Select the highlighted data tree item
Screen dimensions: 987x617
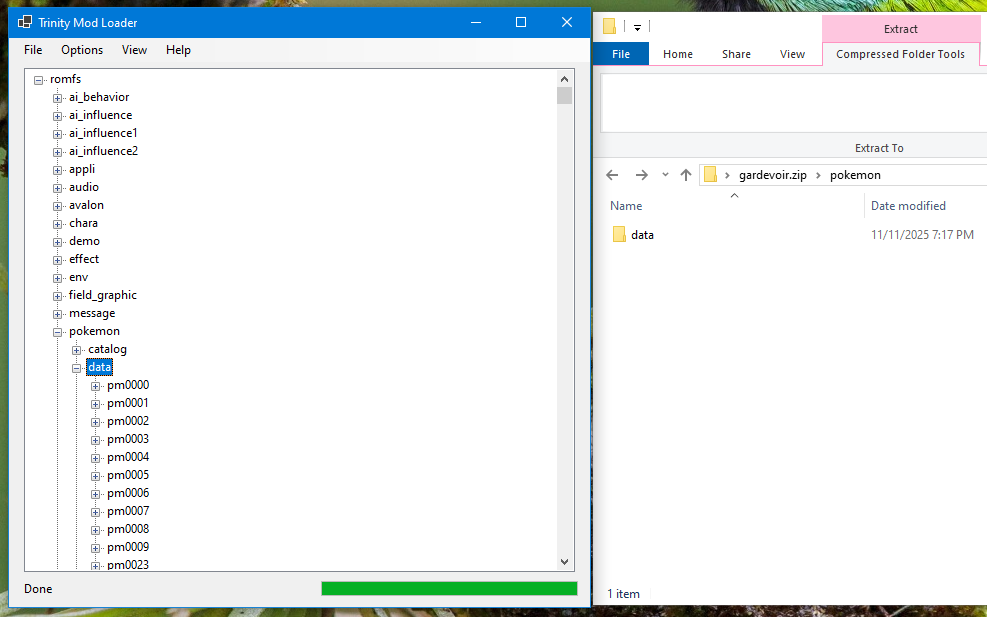pos(99,367)
